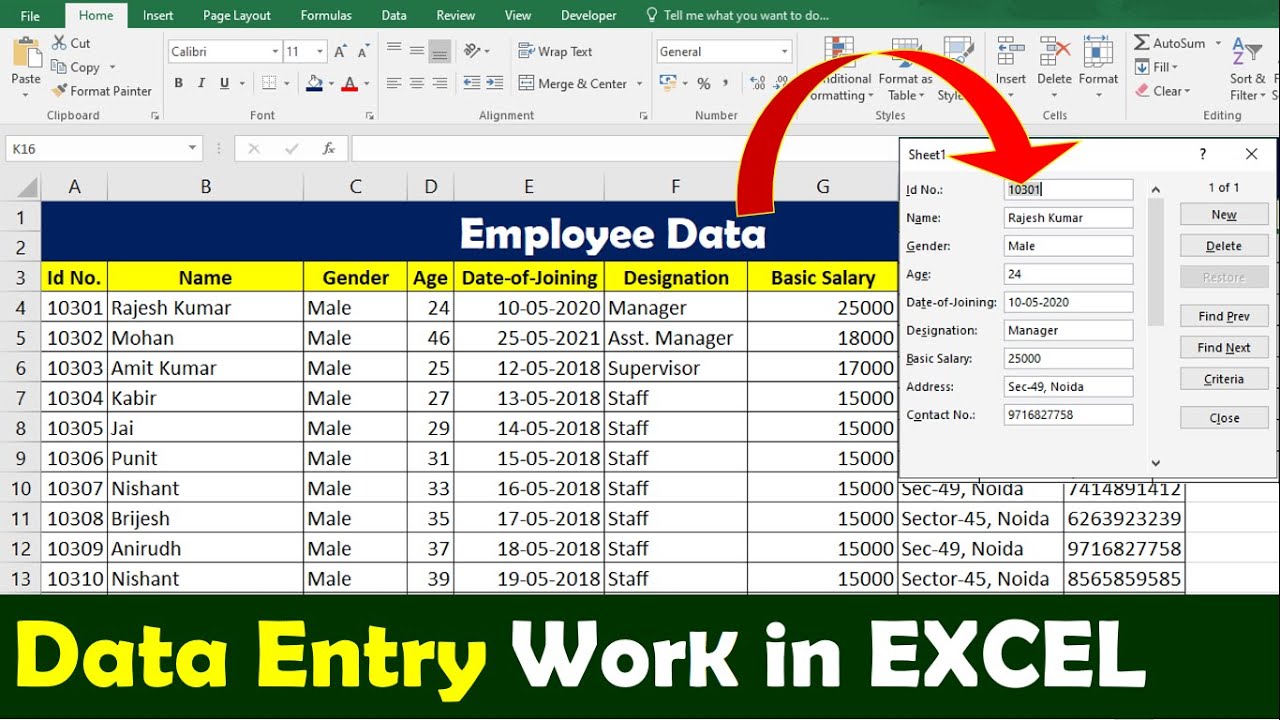Toggle Bold formatting
Screen dimensions: 1280x720
[x=179, y=84]
